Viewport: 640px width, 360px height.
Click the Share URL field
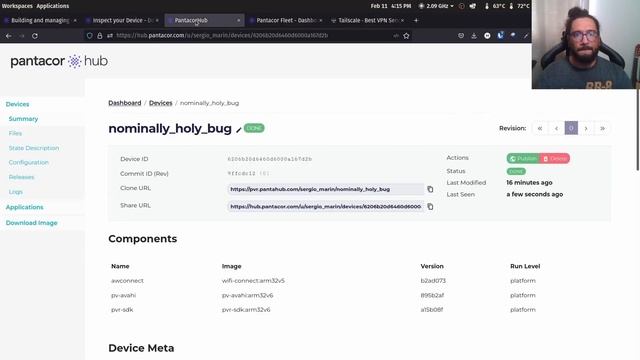326,207
